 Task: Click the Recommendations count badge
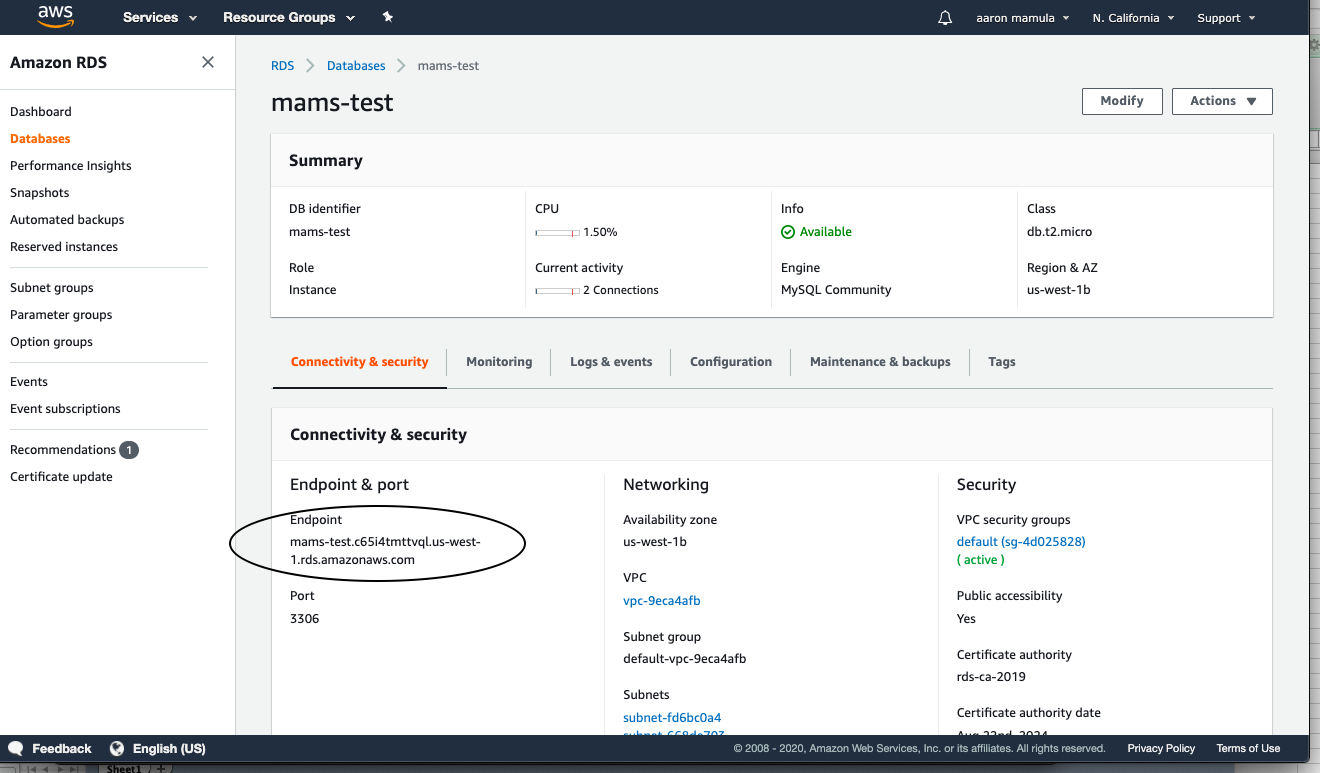(129, 450)
